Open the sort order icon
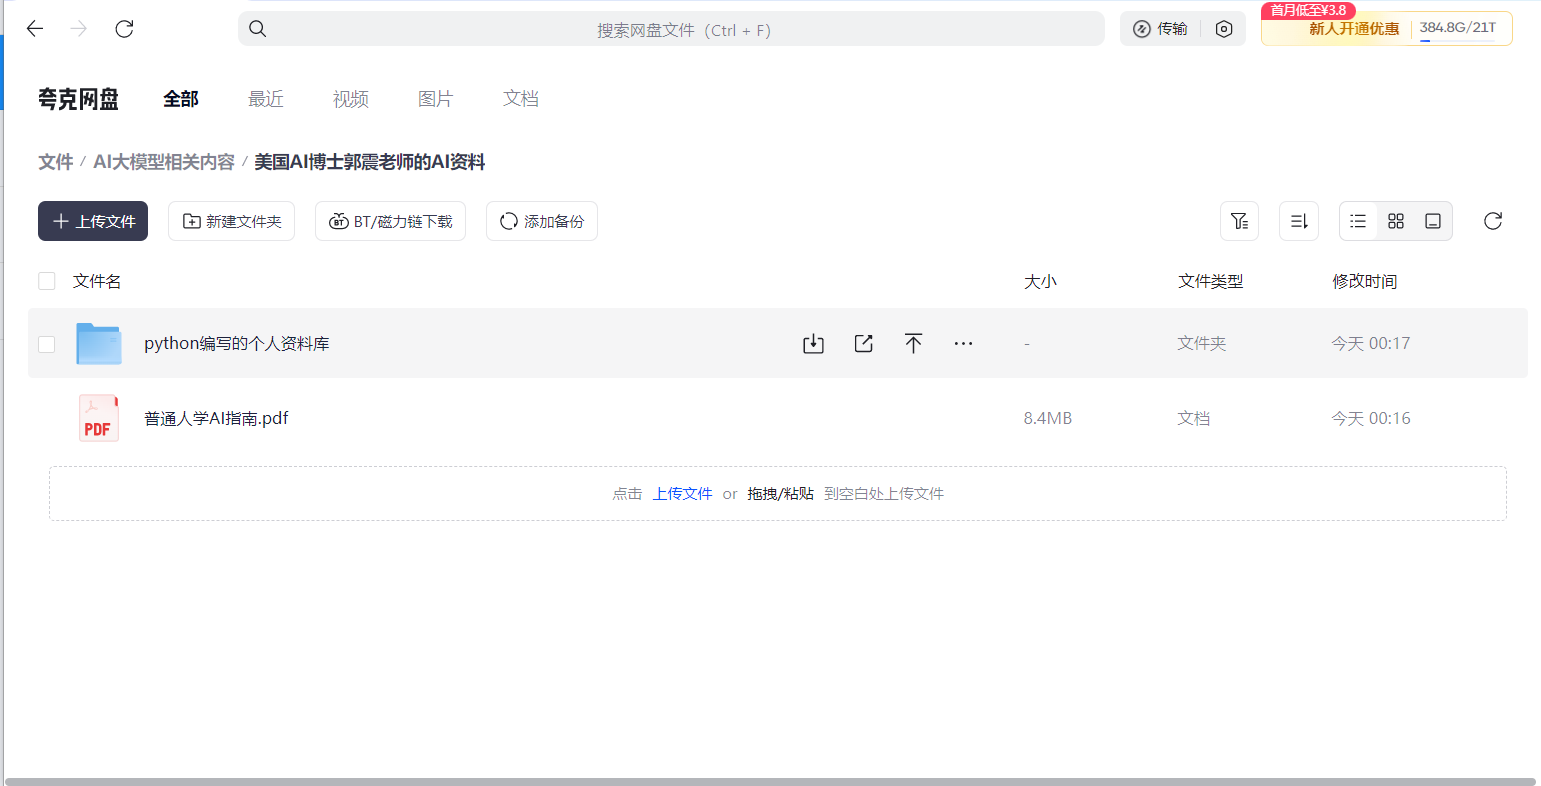Image resolution: width=1541 pixels, height=786 pixels. pyautogui.click(x=1299, y=221)
